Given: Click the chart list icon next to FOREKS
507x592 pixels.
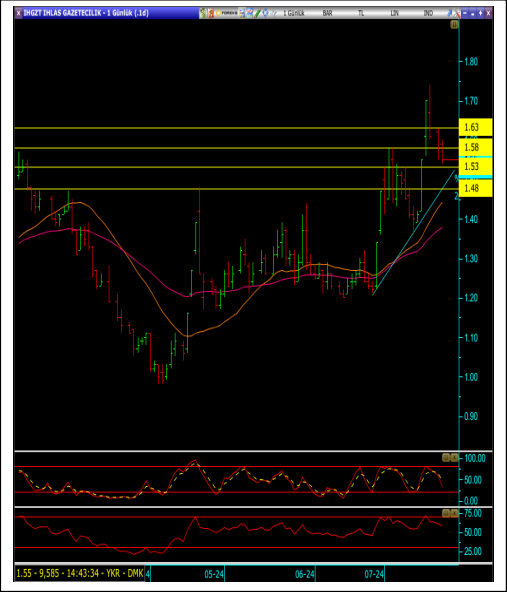Looking at the screenshot, I should [242, 13].
